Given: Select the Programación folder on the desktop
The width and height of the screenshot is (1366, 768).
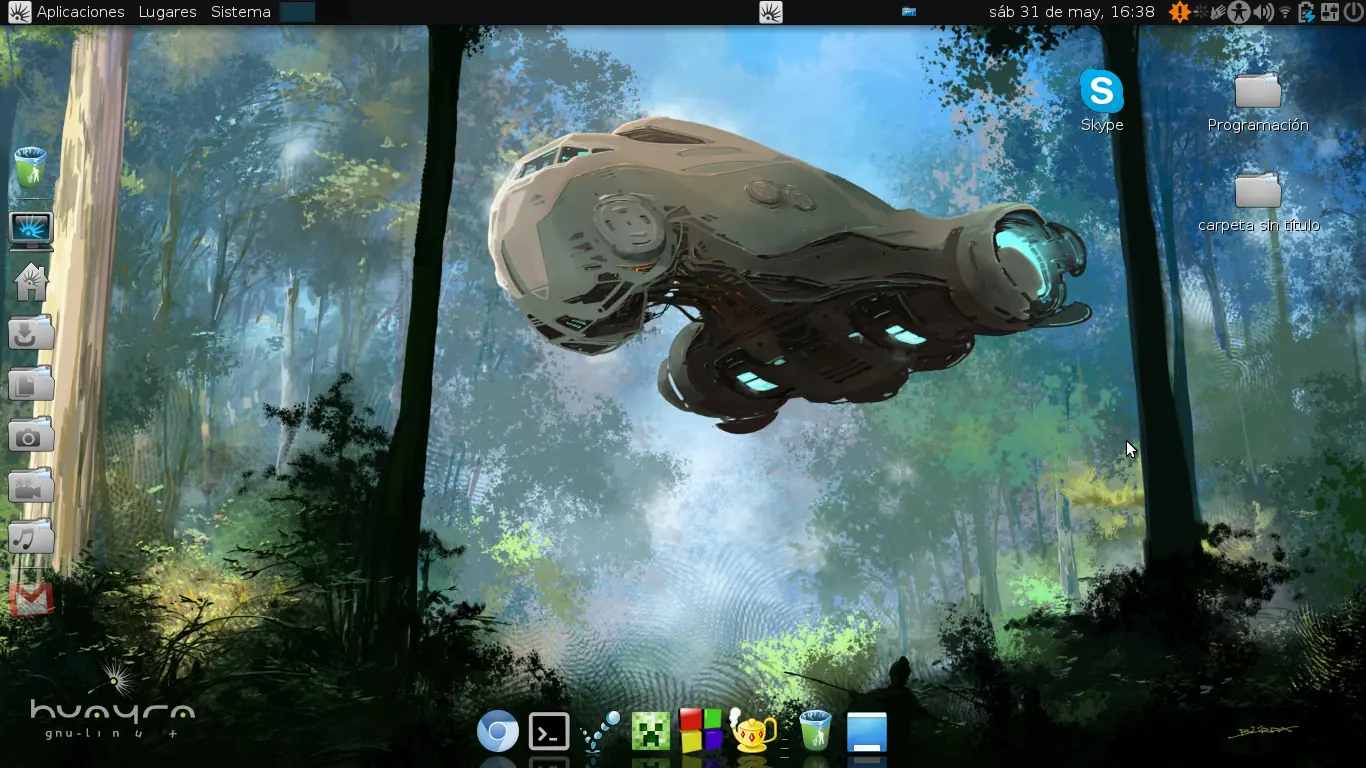Looking at the screenshot, I should click(x=1258, y=101).
